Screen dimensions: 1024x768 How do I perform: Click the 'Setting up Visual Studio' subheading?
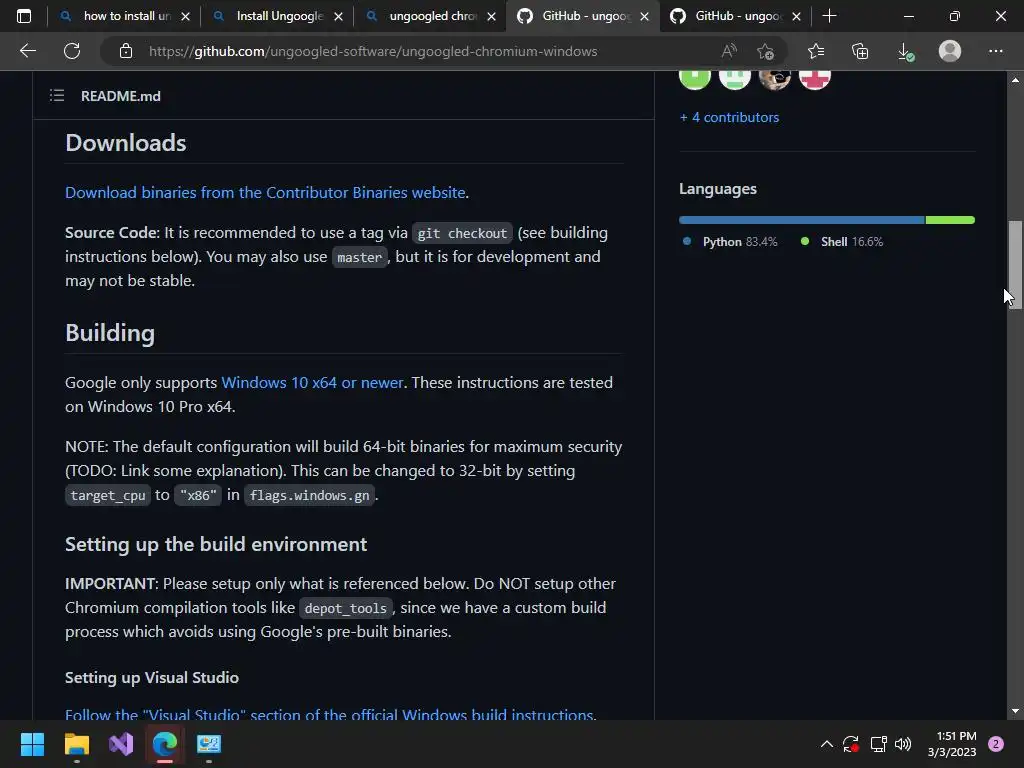pos(152,677)
